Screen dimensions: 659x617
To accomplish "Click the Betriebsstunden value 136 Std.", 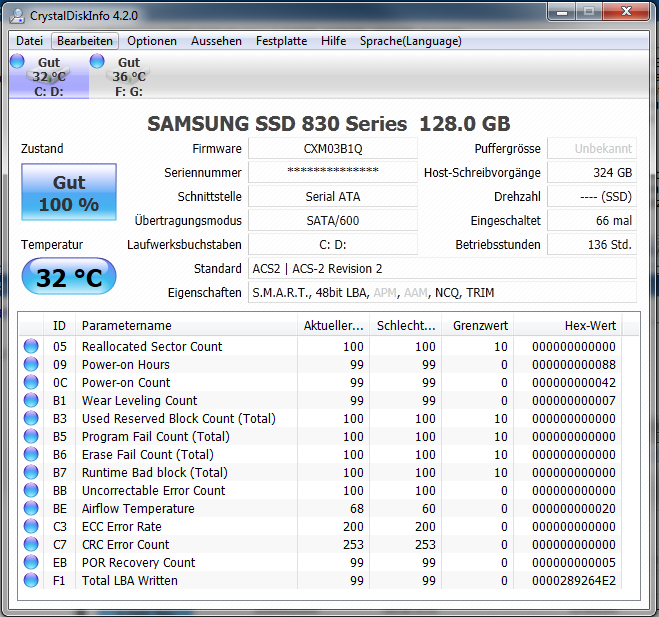I will [x=592, y=244].
